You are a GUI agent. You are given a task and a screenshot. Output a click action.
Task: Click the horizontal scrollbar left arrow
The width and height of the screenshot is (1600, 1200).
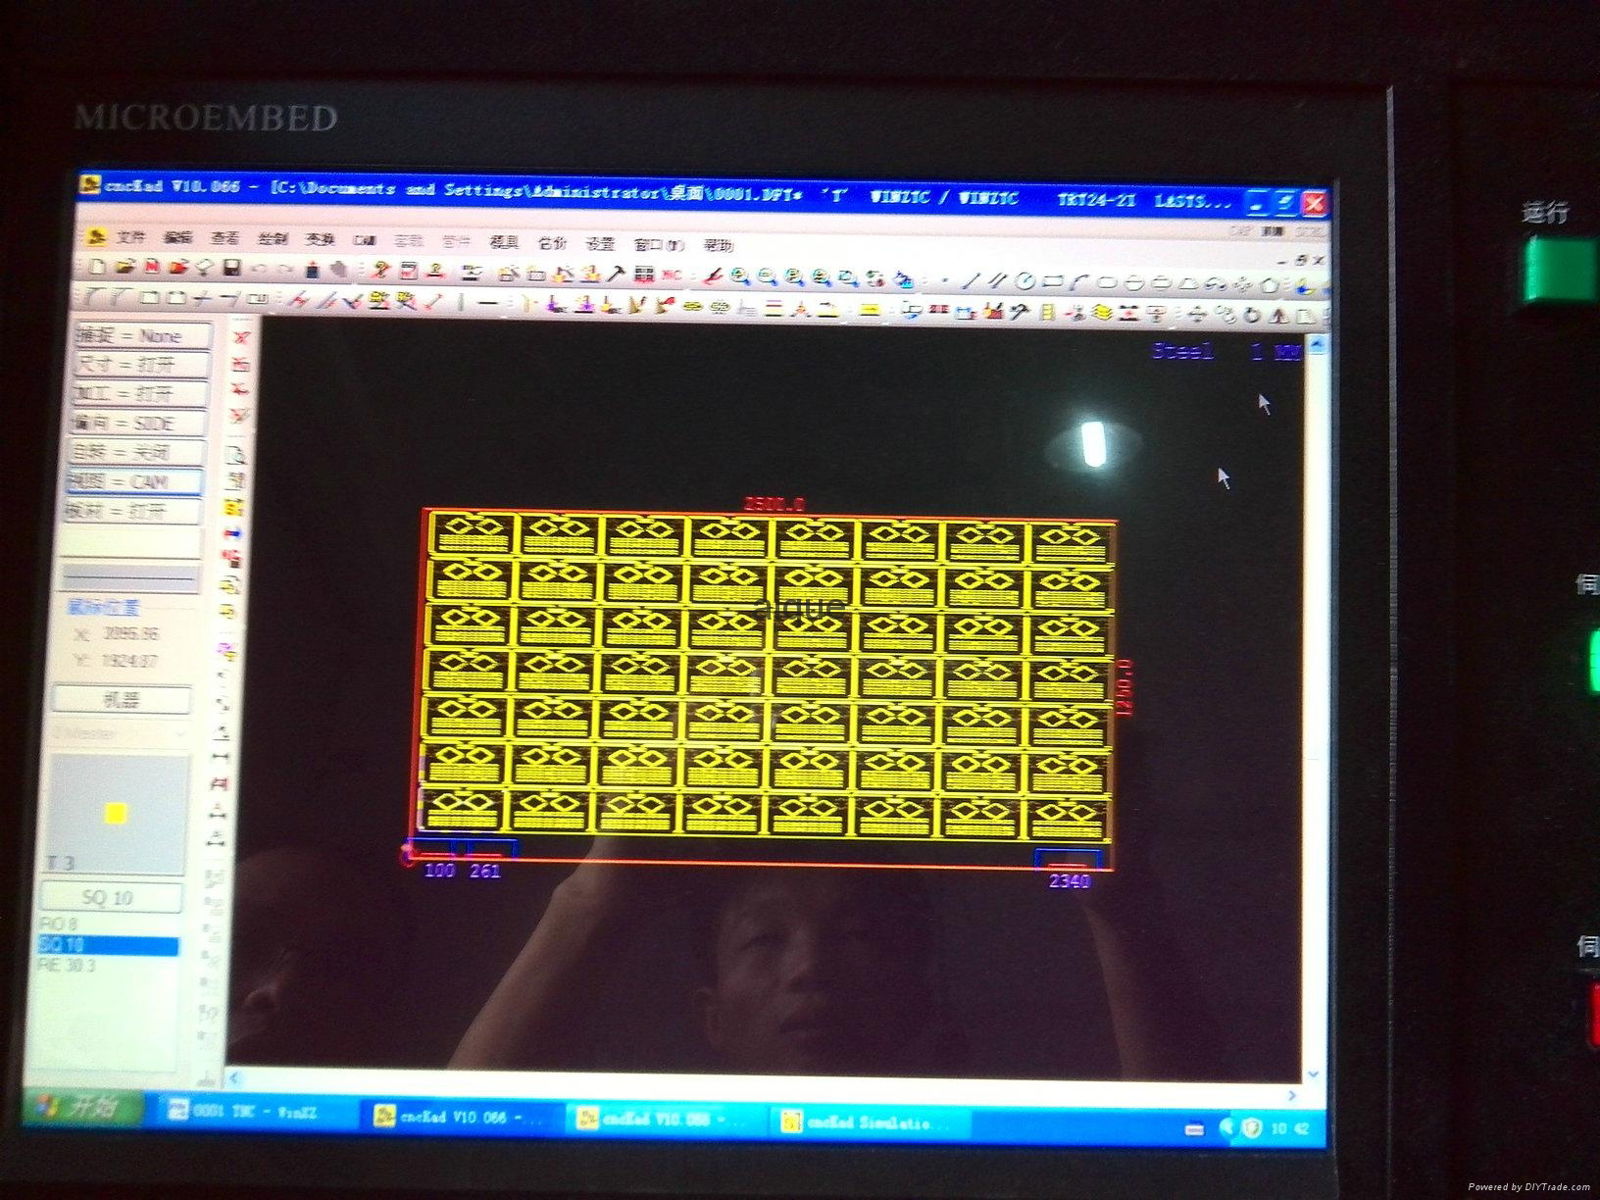[x=236, y=1078]
